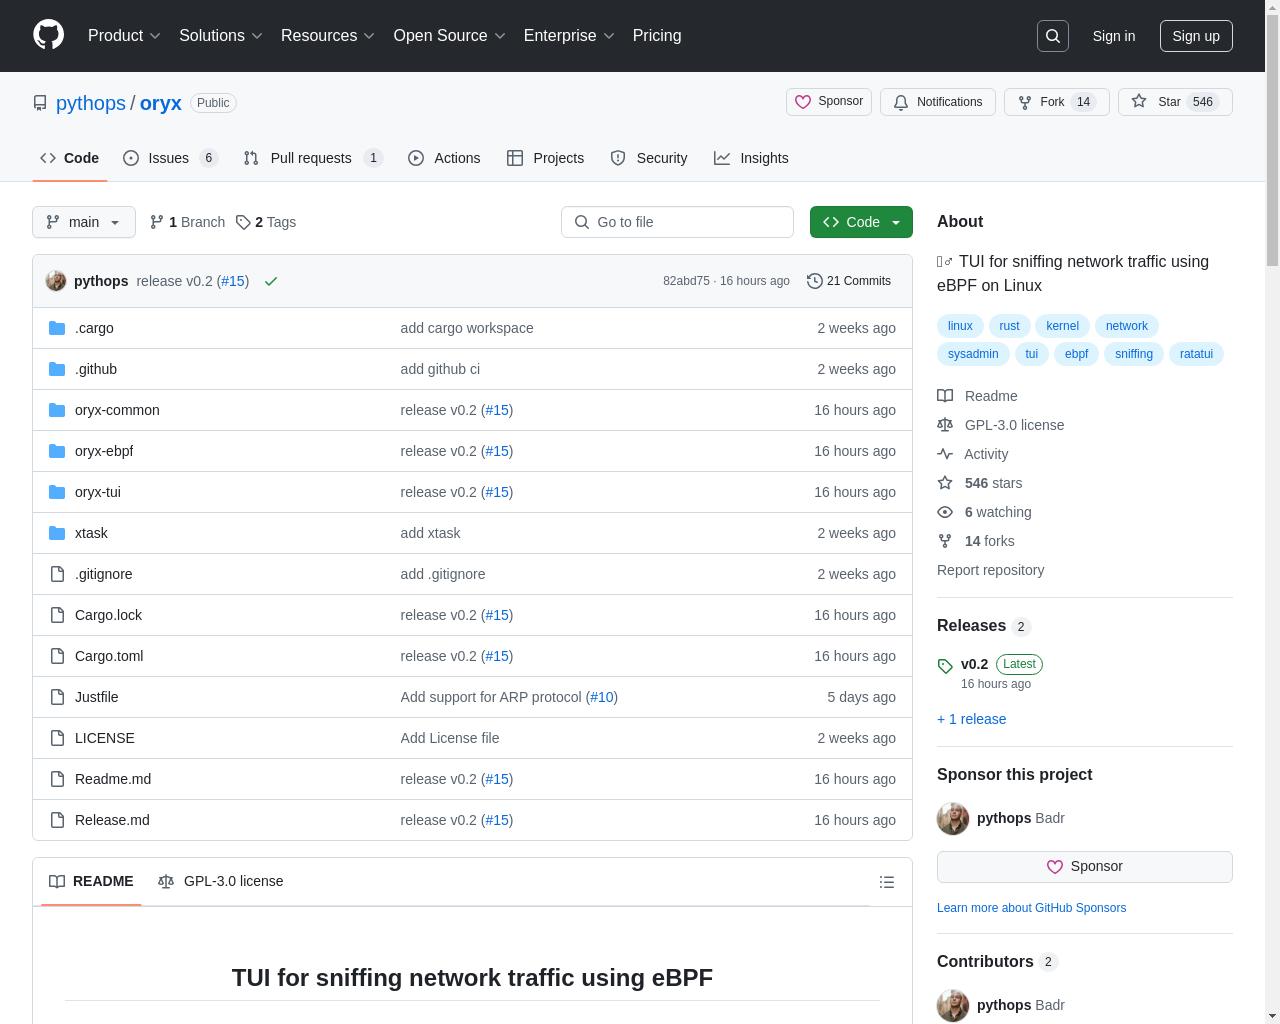This screenshot has height=1024, width=1280.
Task: Fork the repository
Action: (1056, 102)
